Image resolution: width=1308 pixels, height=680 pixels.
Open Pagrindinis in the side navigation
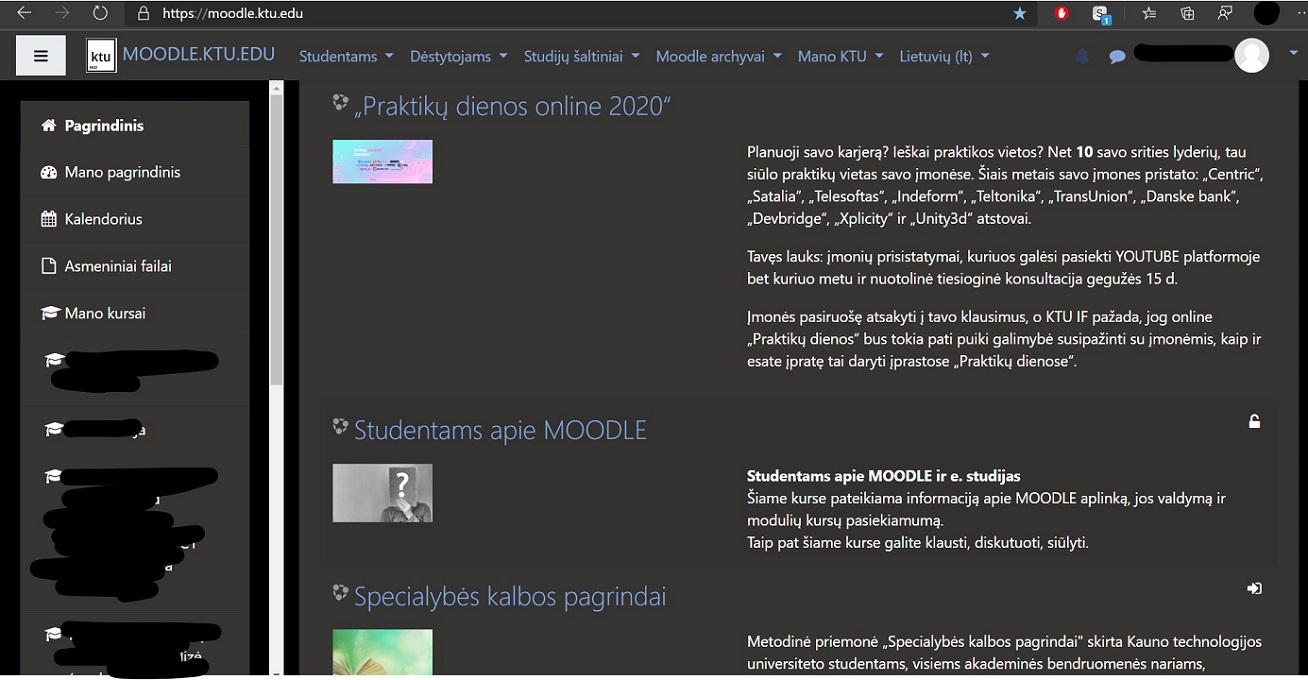(x=135, y=125)
